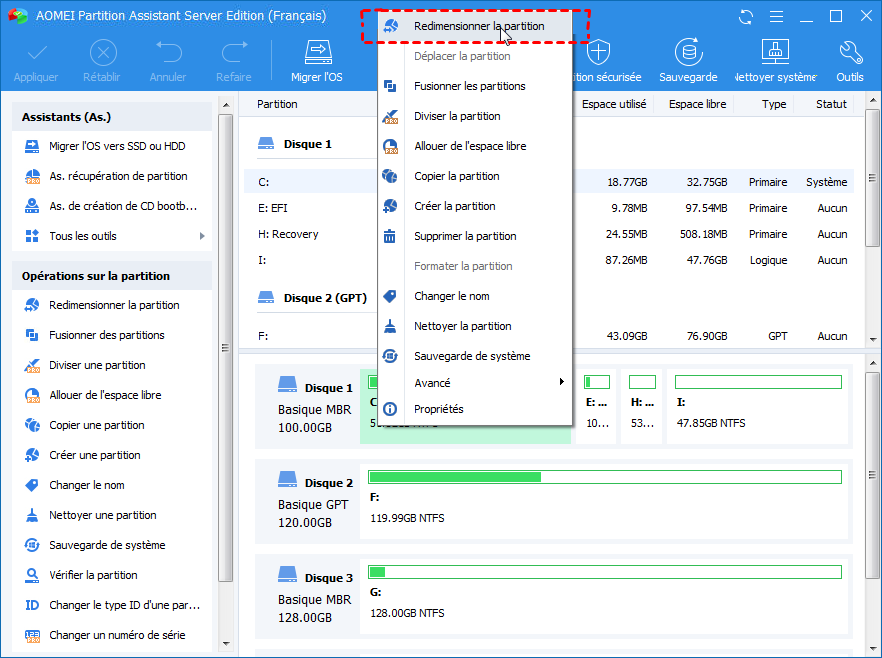Click the partition list vertical scrollbar
Screen dimensions: 882x658
click(872, 178)
